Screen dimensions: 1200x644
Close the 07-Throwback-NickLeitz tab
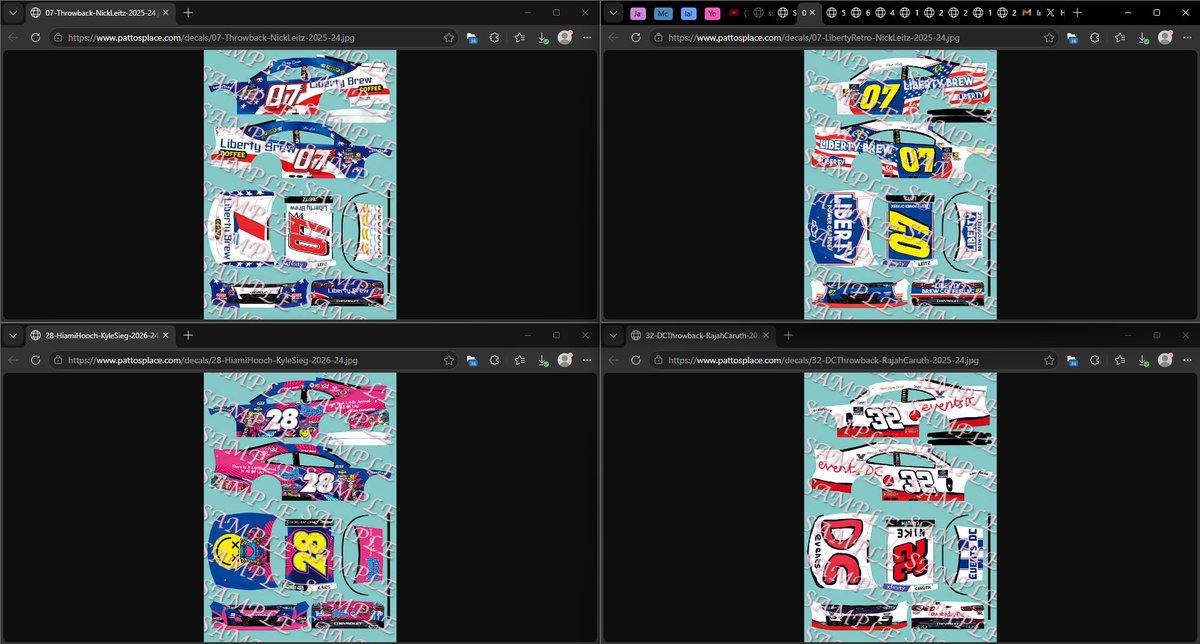(164, 13)
